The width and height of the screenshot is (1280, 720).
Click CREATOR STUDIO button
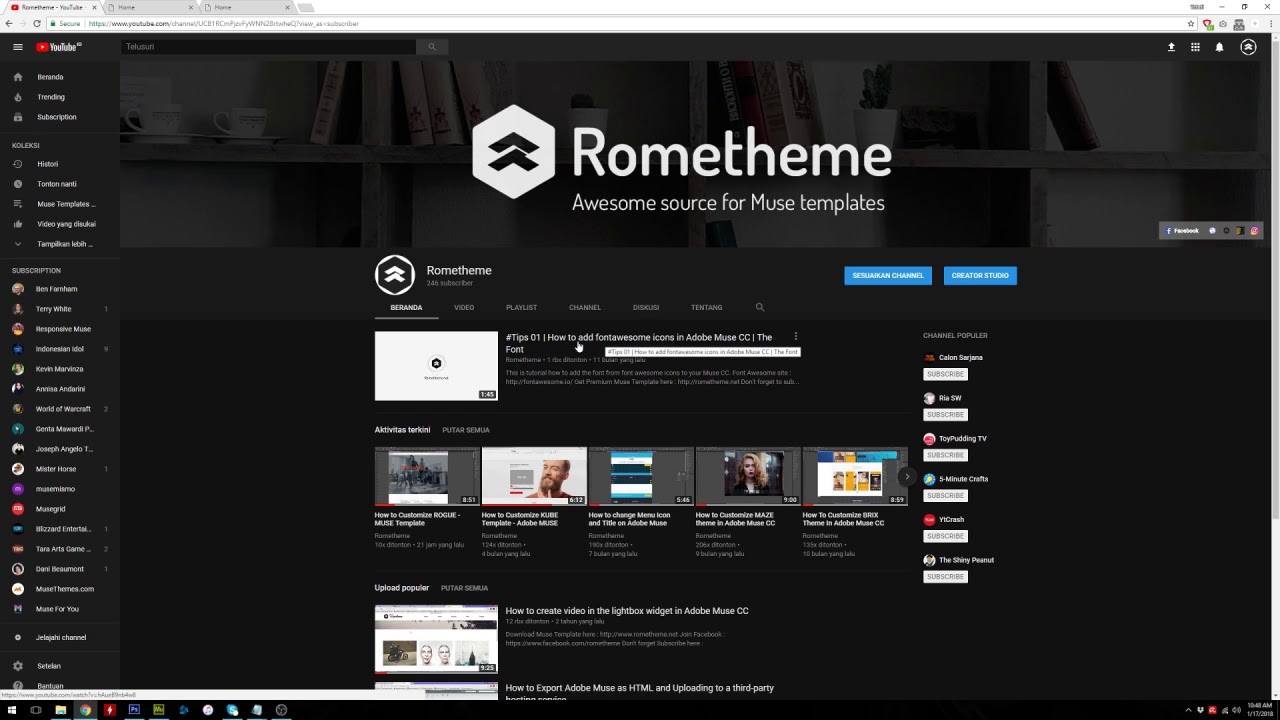(x=980, y=276)
